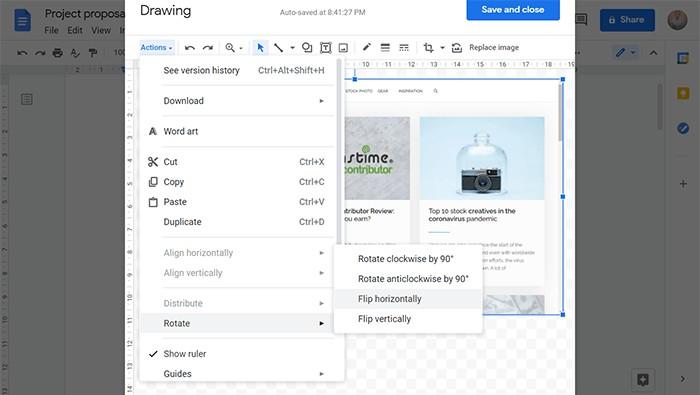This screenshot has width=700, height=395.
Task: Select the arrow pointer Select tool
Action: (260, 47)
